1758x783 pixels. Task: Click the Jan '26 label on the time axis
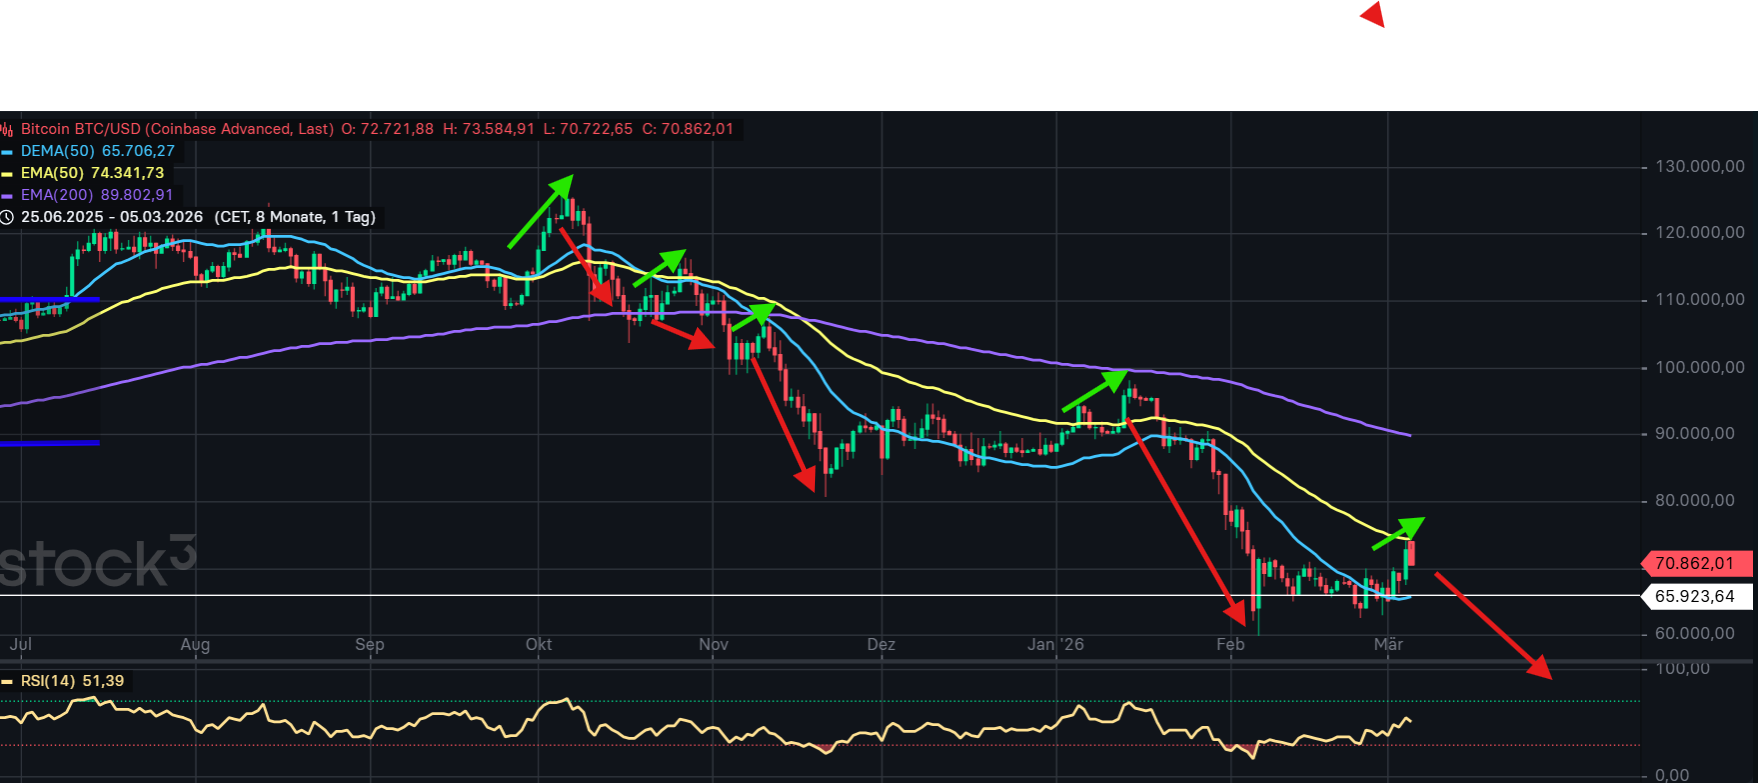coord(1055,644)
